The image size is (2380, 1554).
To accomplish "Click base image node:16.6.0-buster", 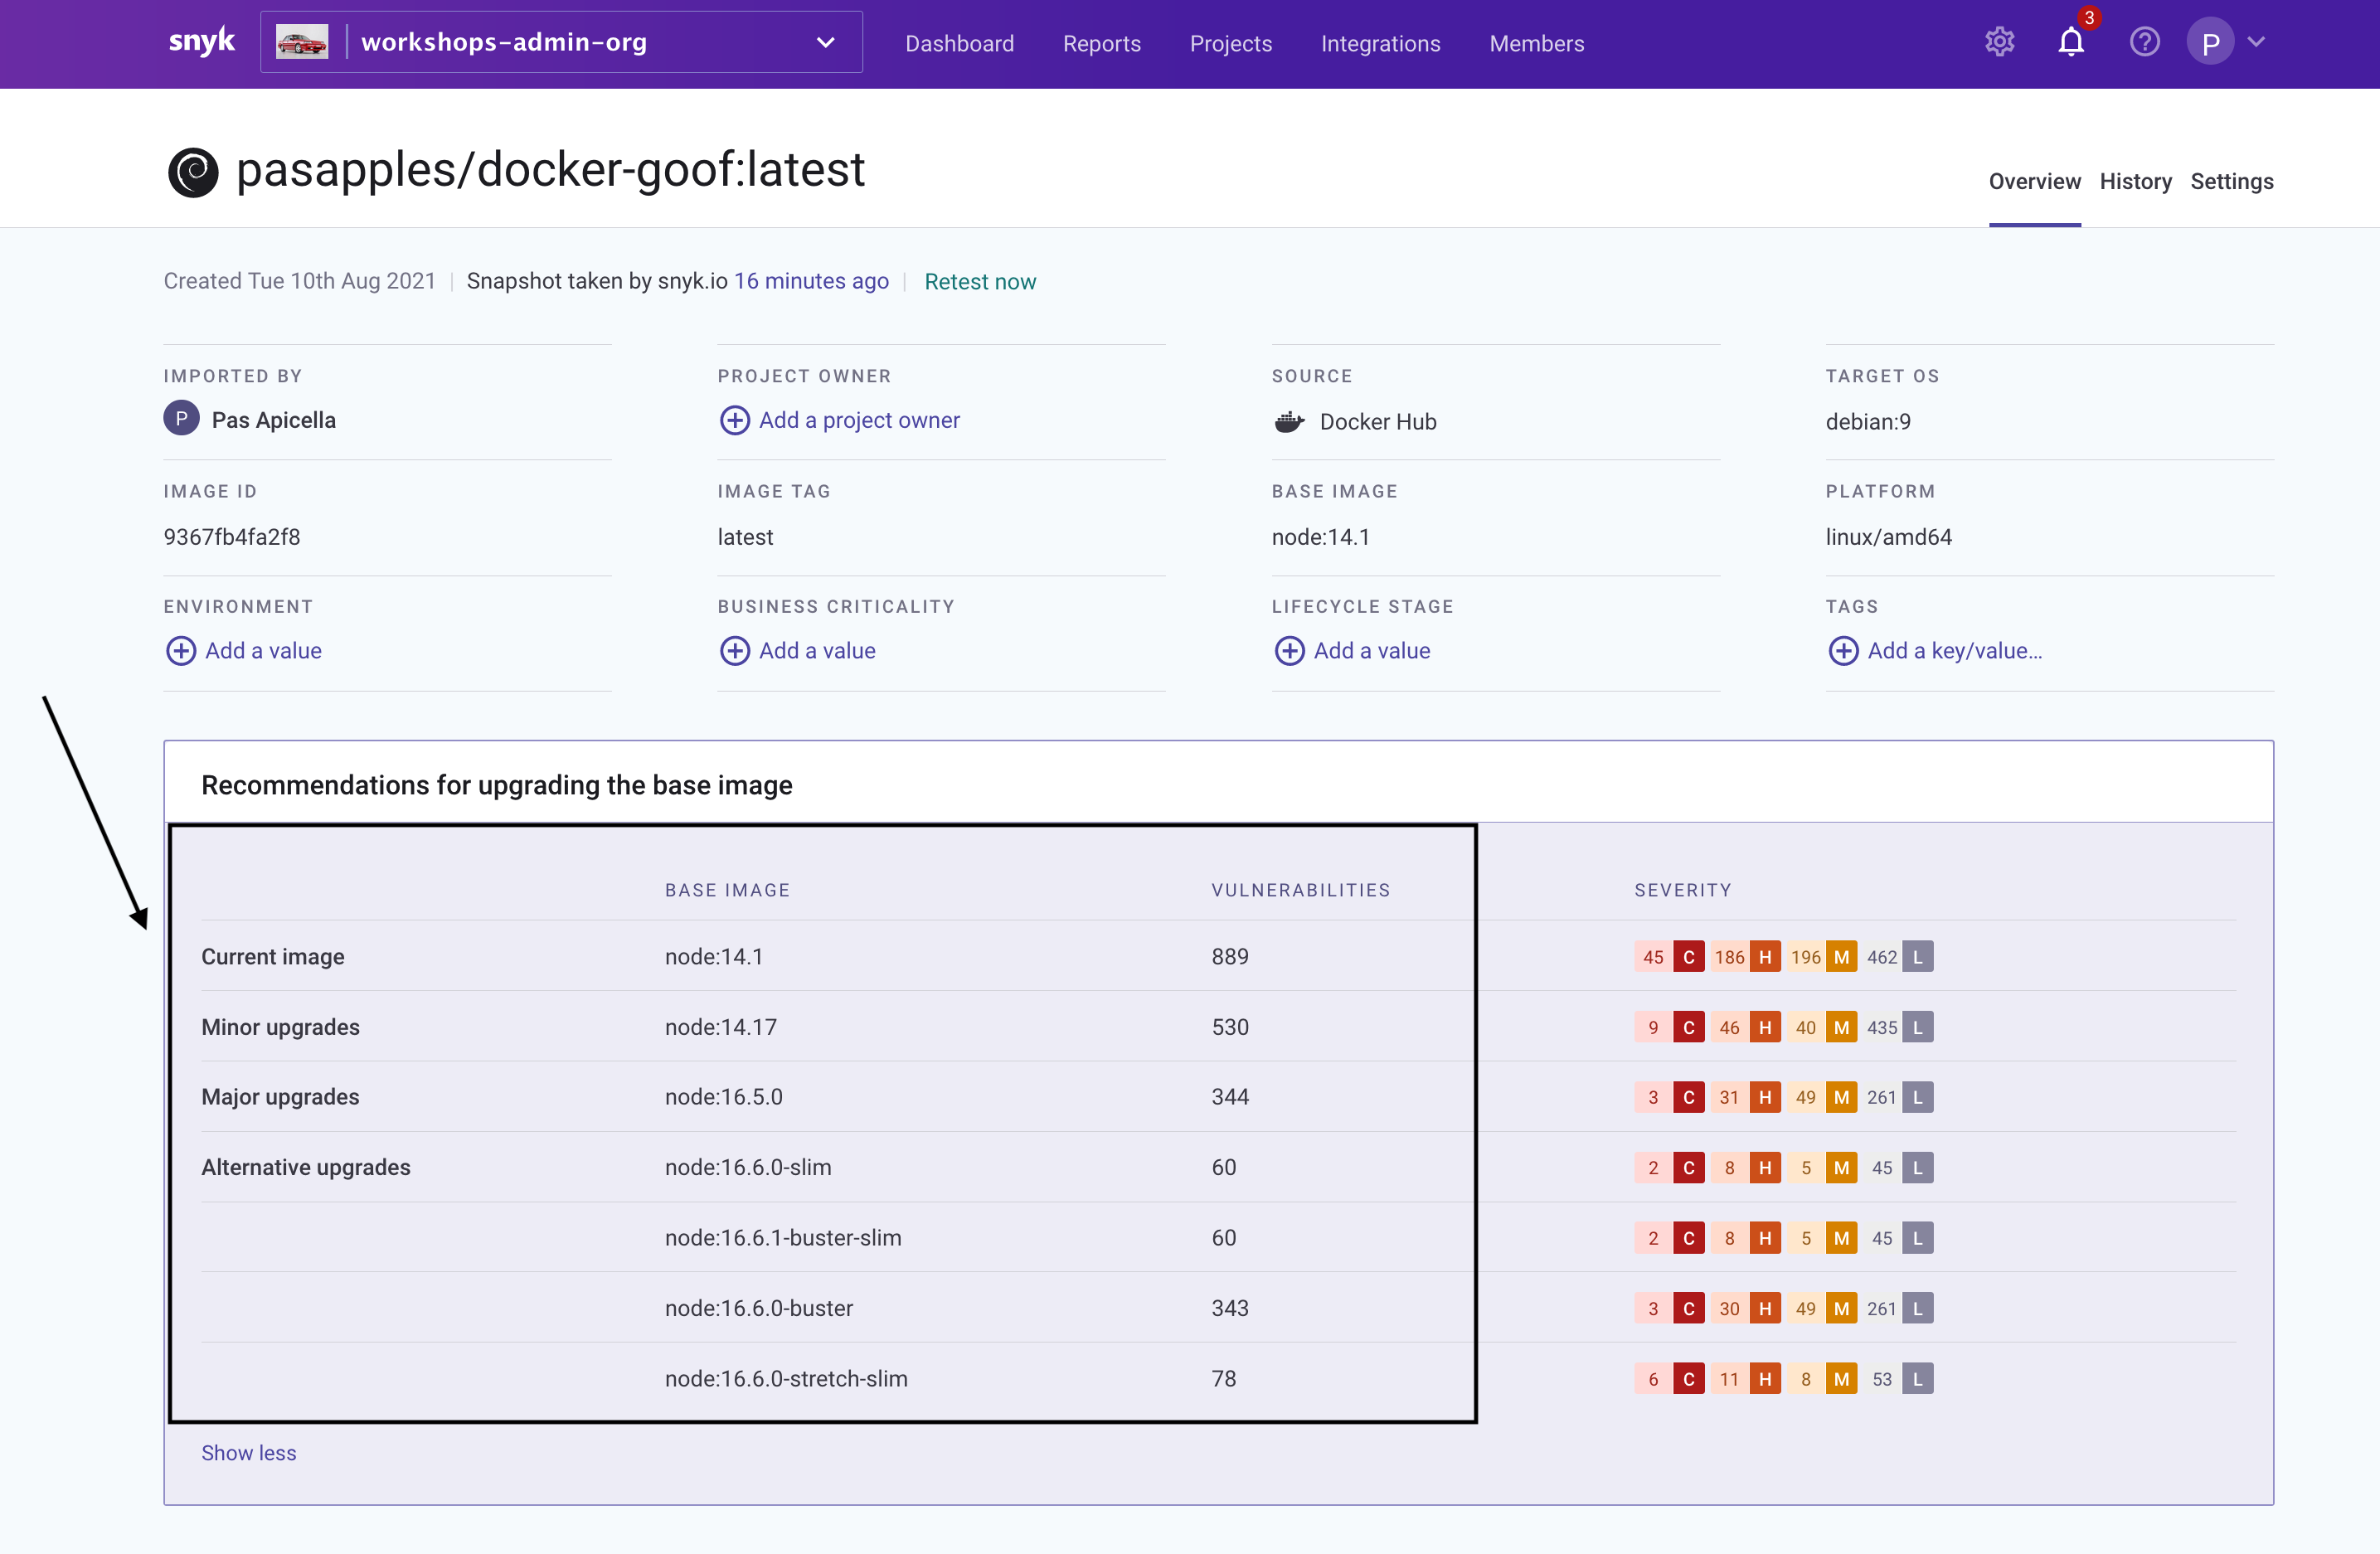I will coord(759,1308).
